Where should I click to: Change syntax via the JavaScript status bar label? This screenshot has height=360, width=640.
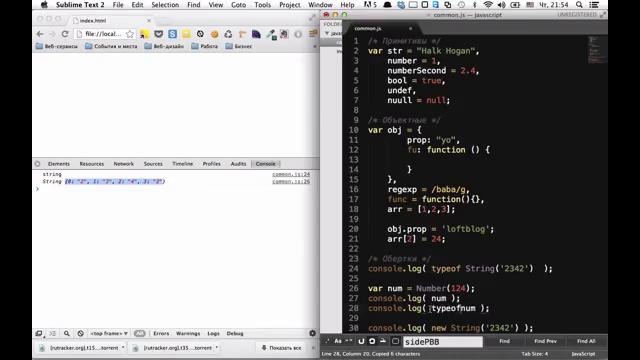tap(583, 354)
